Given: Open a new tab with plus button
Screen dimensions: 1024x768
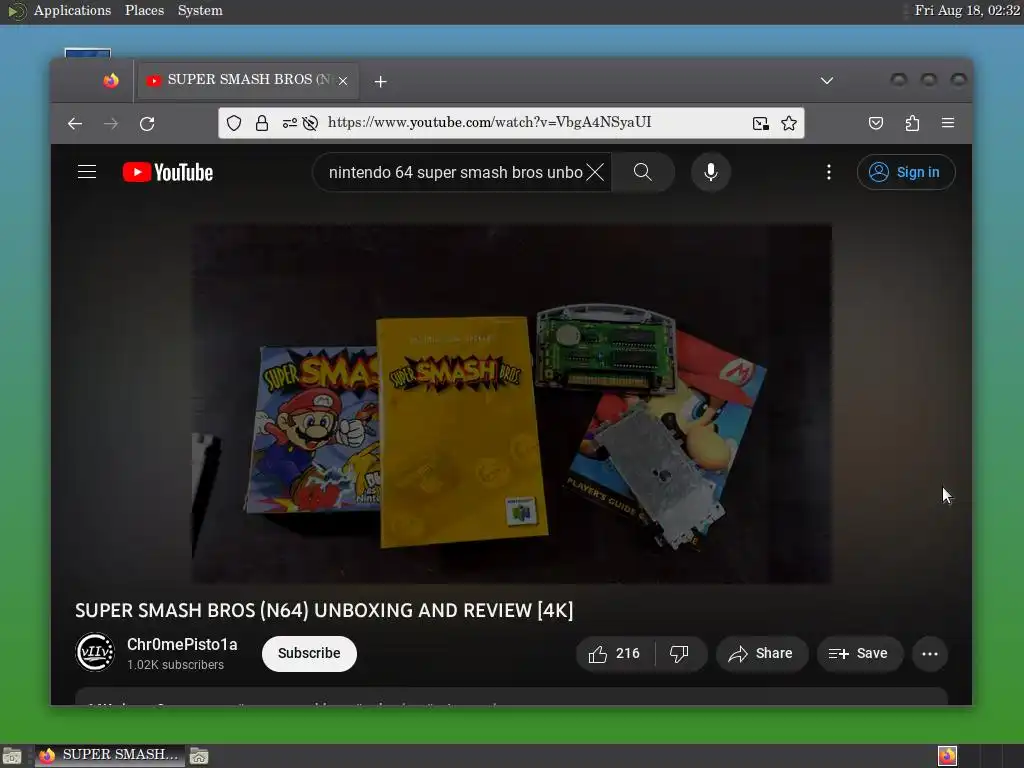Looking at the screenshot, I should [381, 82].
